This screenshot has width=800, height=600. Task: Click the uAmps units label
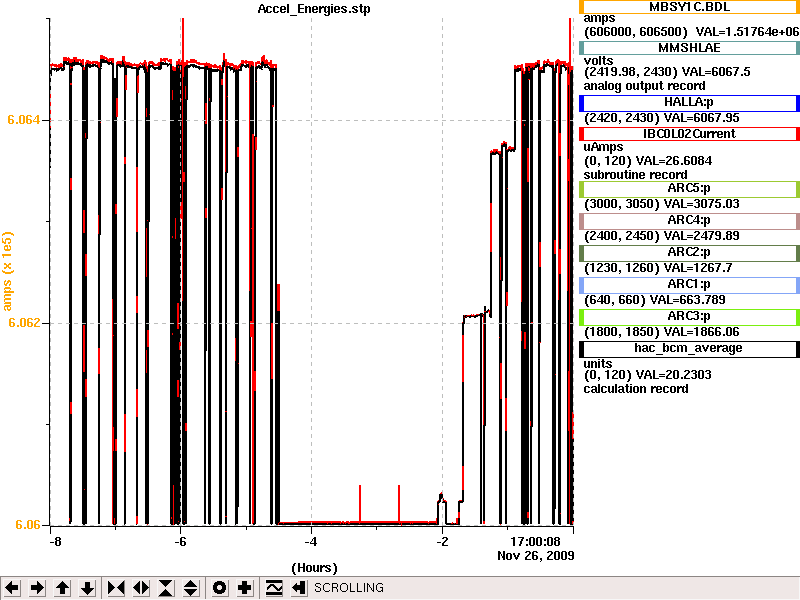point(603,147)
